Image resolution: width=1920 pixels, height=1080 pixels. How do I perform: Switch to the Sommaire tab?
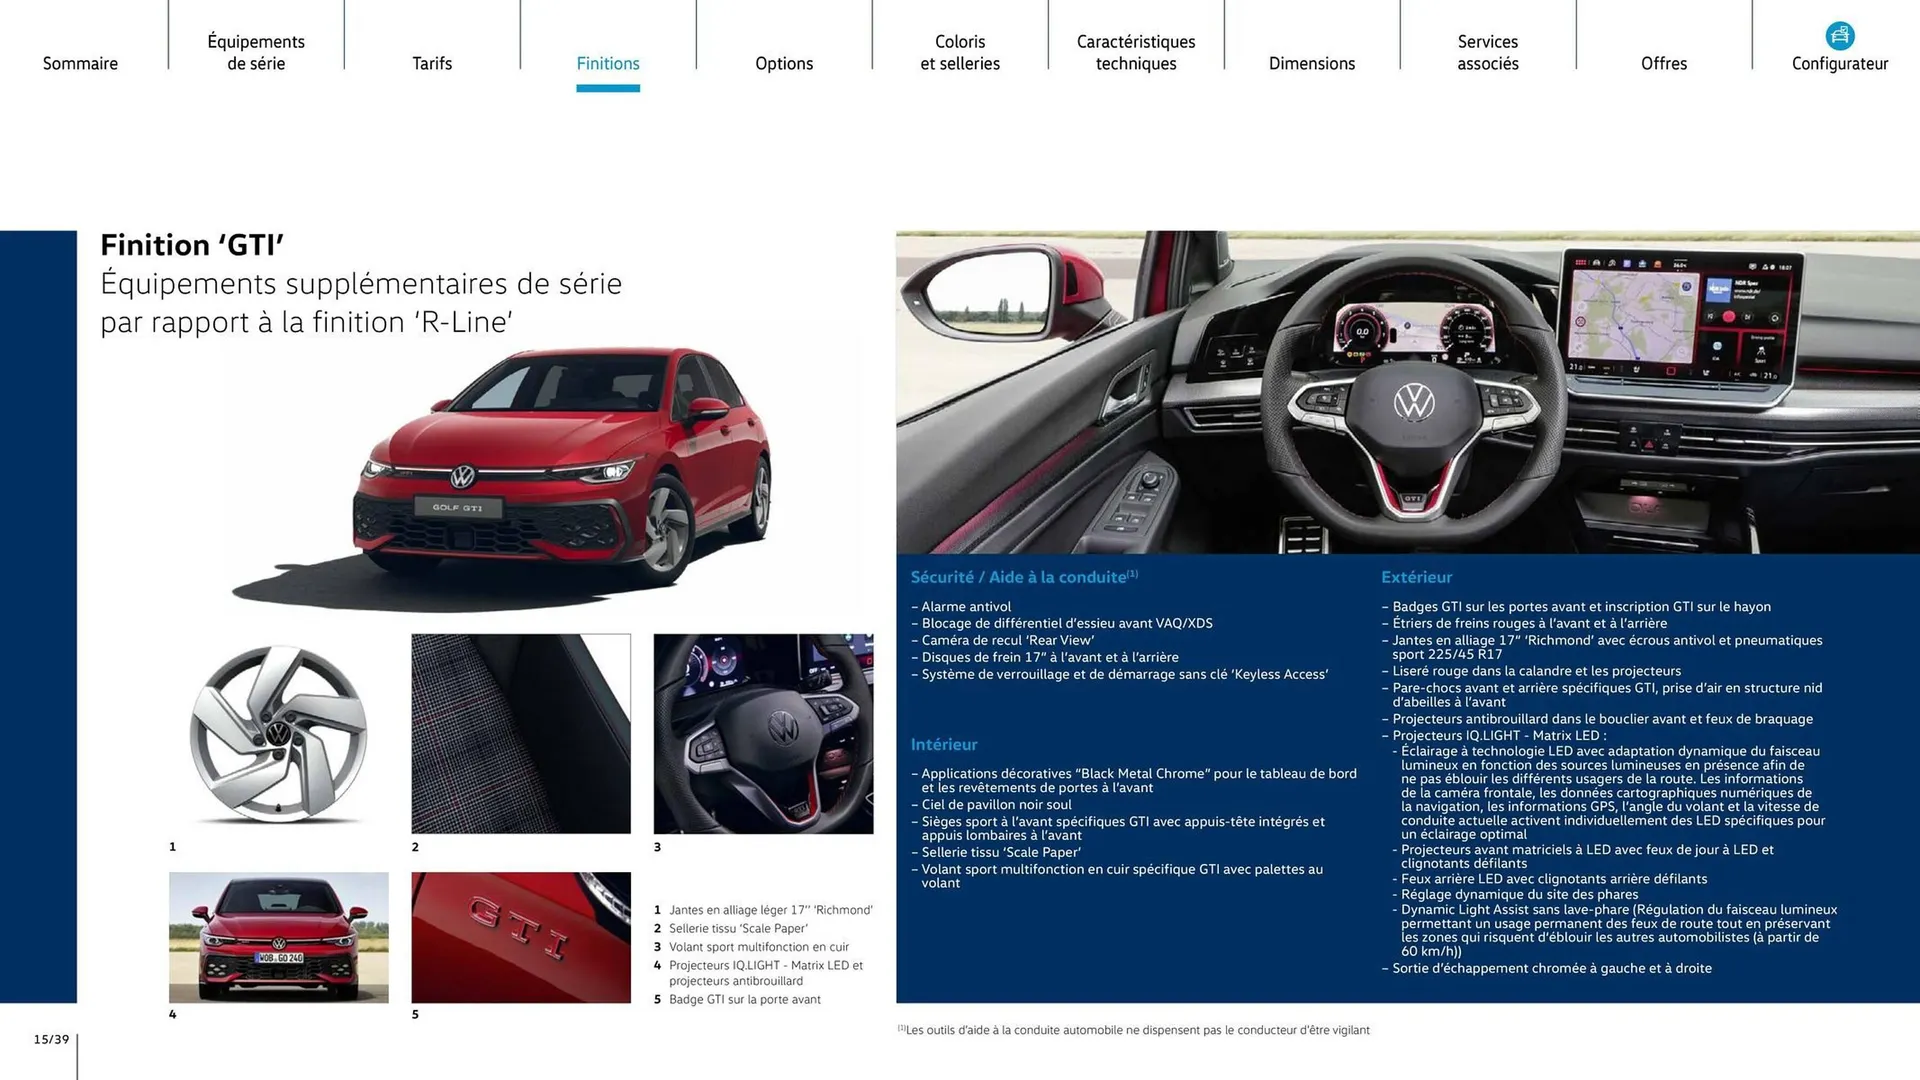pyautogui.click(x=80, y=63)
